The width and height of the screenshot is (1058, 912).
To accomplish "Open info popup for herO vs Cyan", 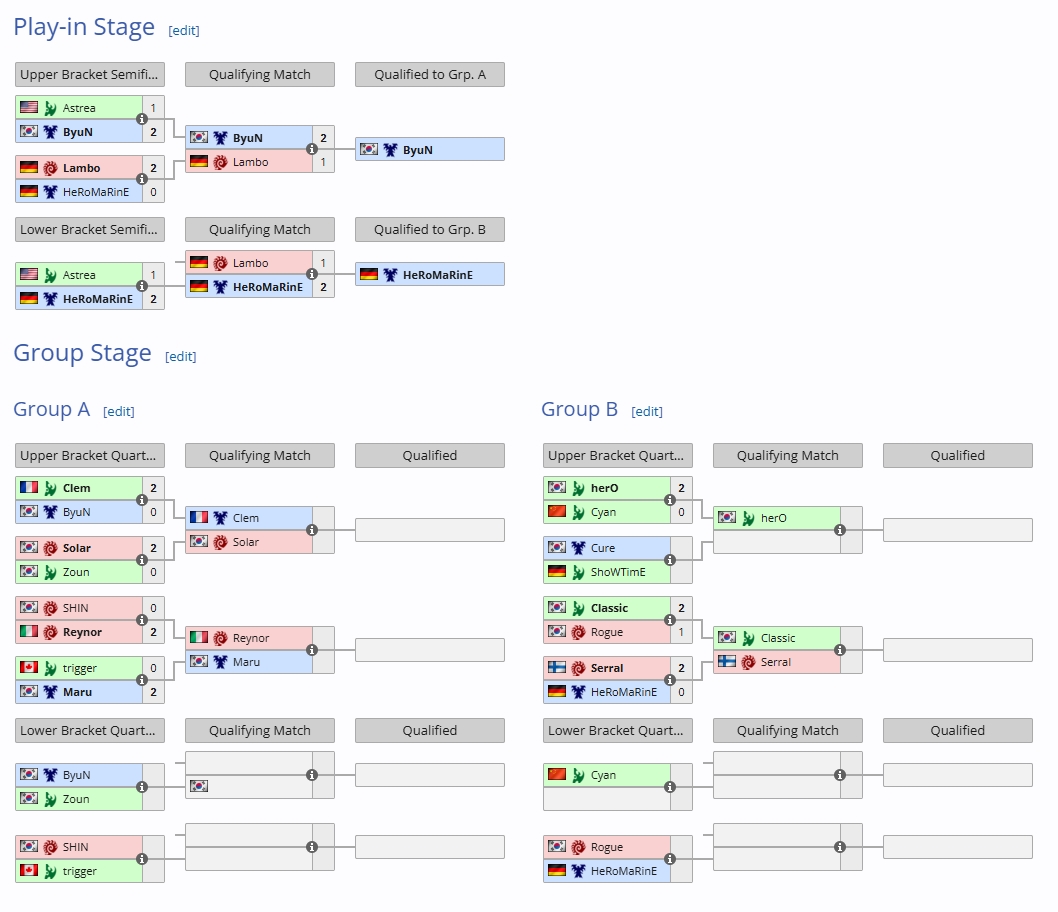I will 670,500.
